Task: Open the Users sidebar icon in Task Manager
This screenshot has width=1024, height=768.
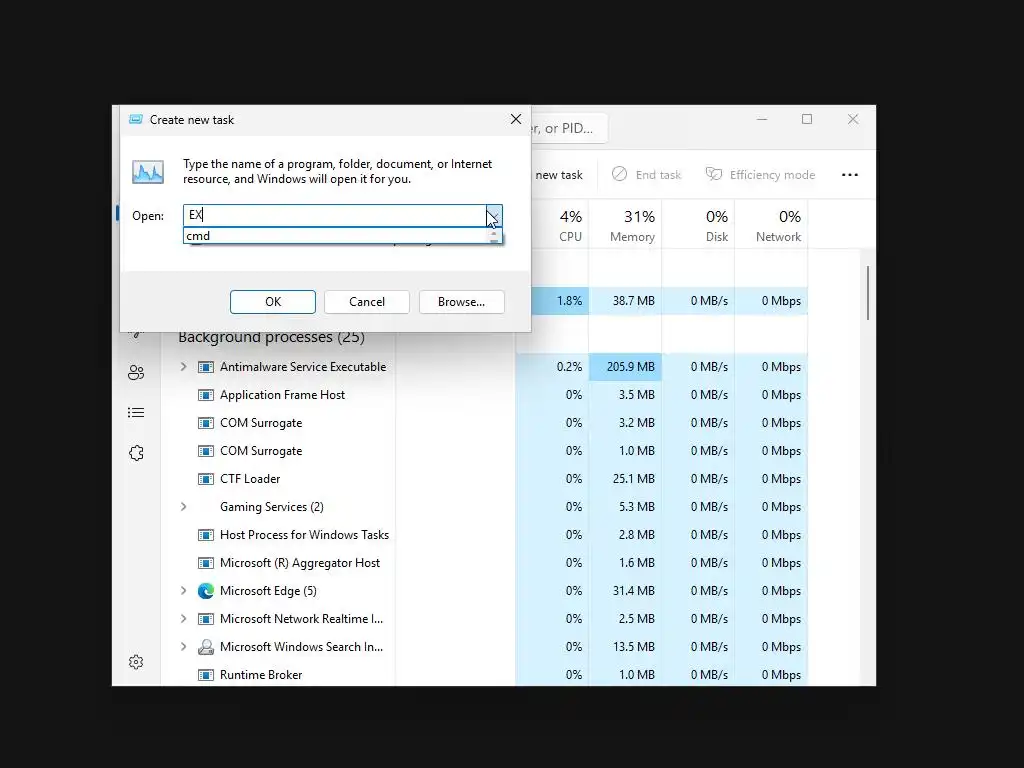Action: pos(136,373)
